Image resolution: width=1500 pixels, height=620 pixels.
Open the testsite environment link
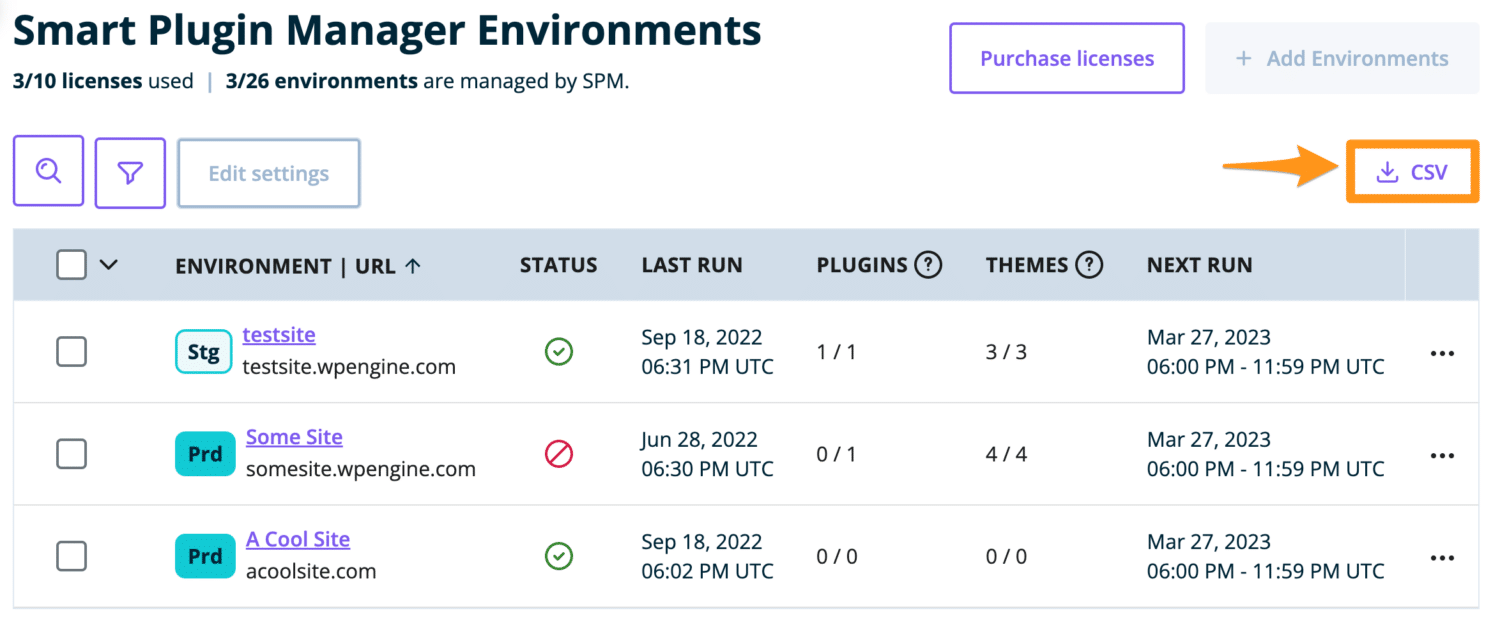279,334
